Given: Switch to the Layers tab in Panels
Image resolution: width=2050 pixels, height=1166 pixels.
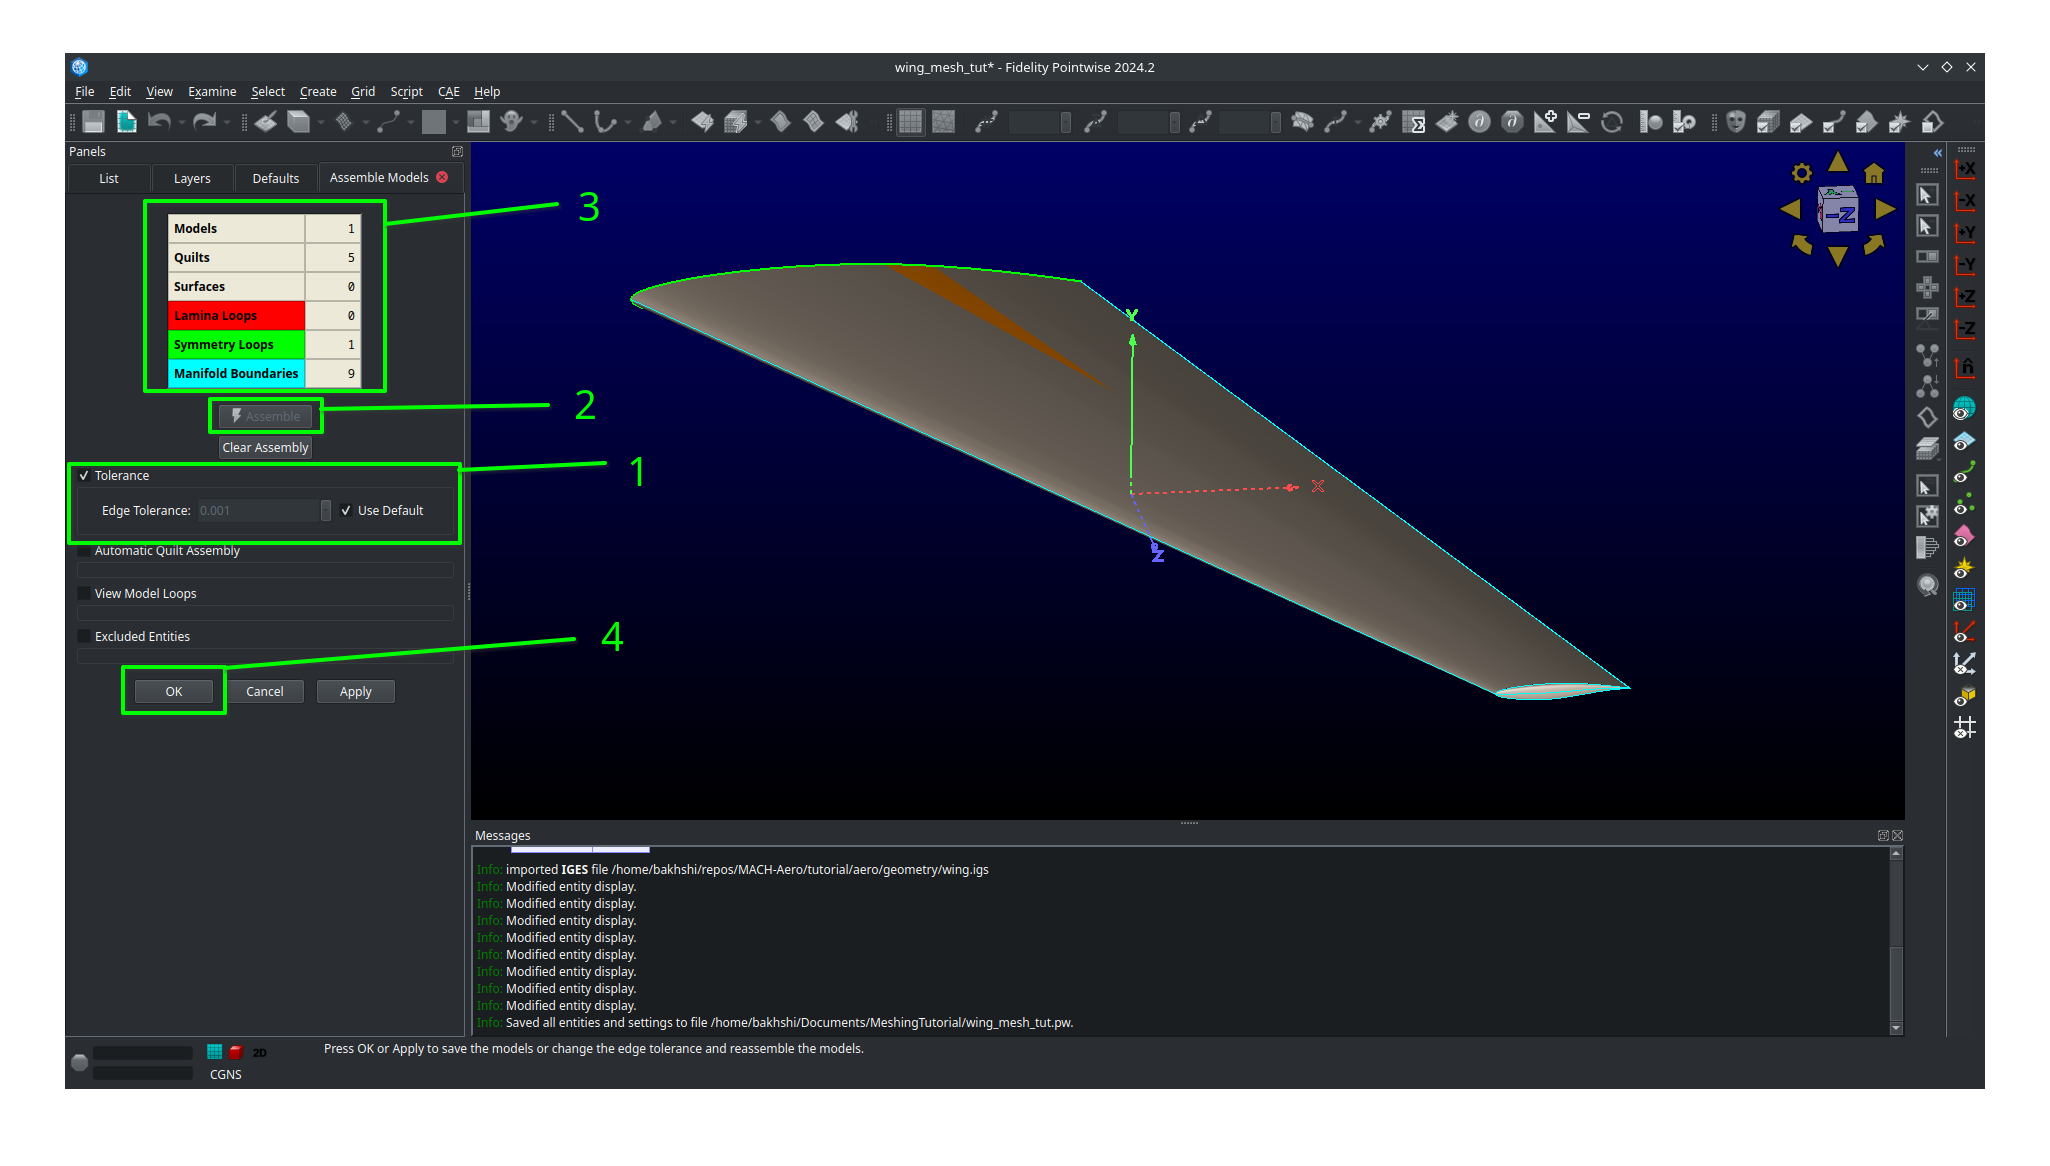Looking at the screenshot, I should coord(192,178).
